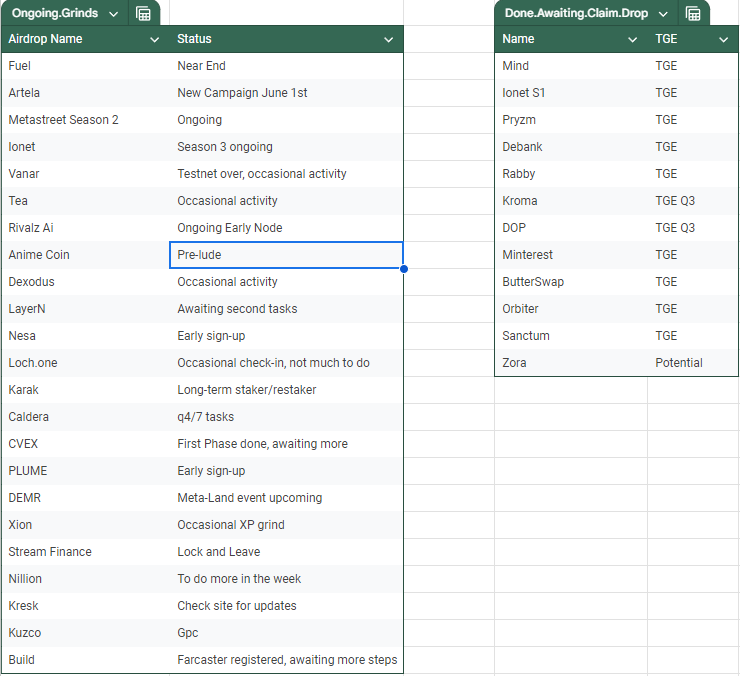Click the Ongoing Early Node cell

point(286,228)
